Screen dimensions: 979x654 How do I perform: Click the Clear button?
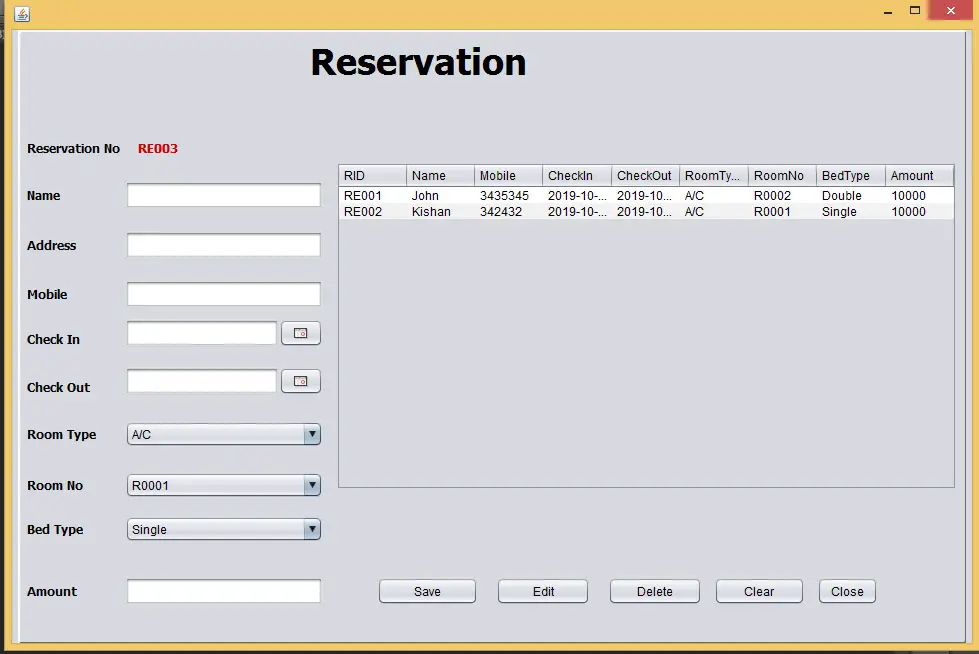click(x=759, y=591)
